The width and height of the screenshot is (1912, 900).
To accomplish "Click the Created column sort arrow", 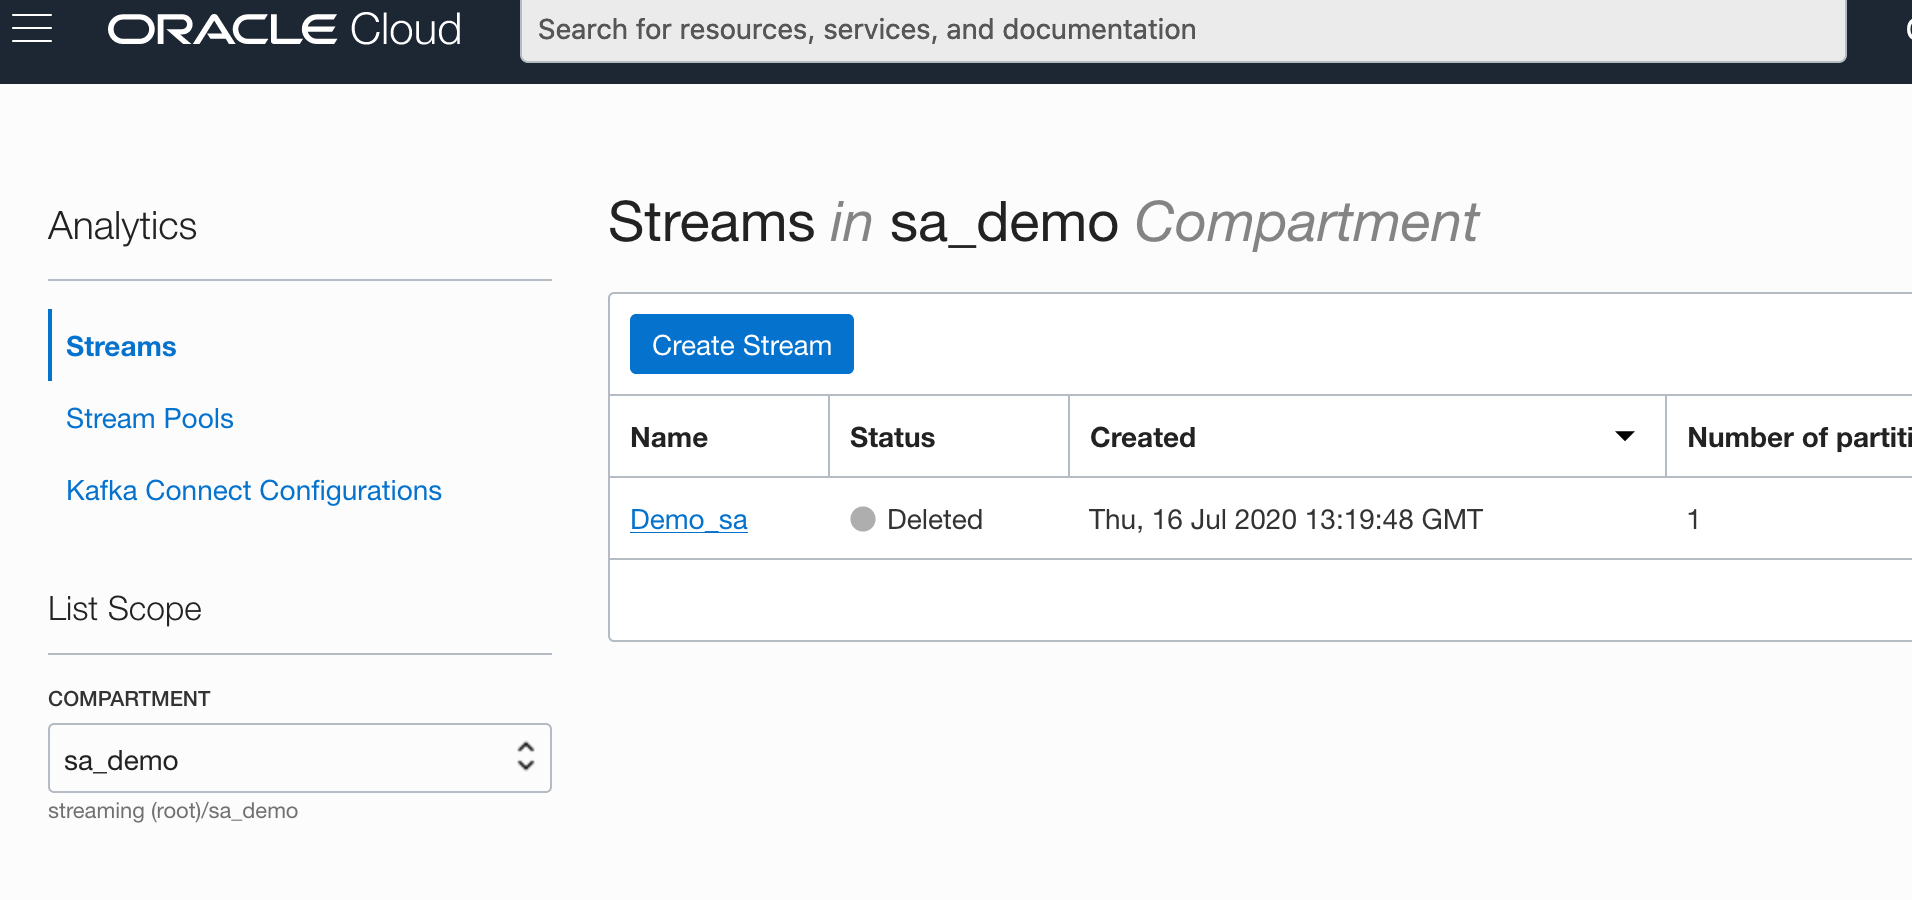I will point(1624,436).
